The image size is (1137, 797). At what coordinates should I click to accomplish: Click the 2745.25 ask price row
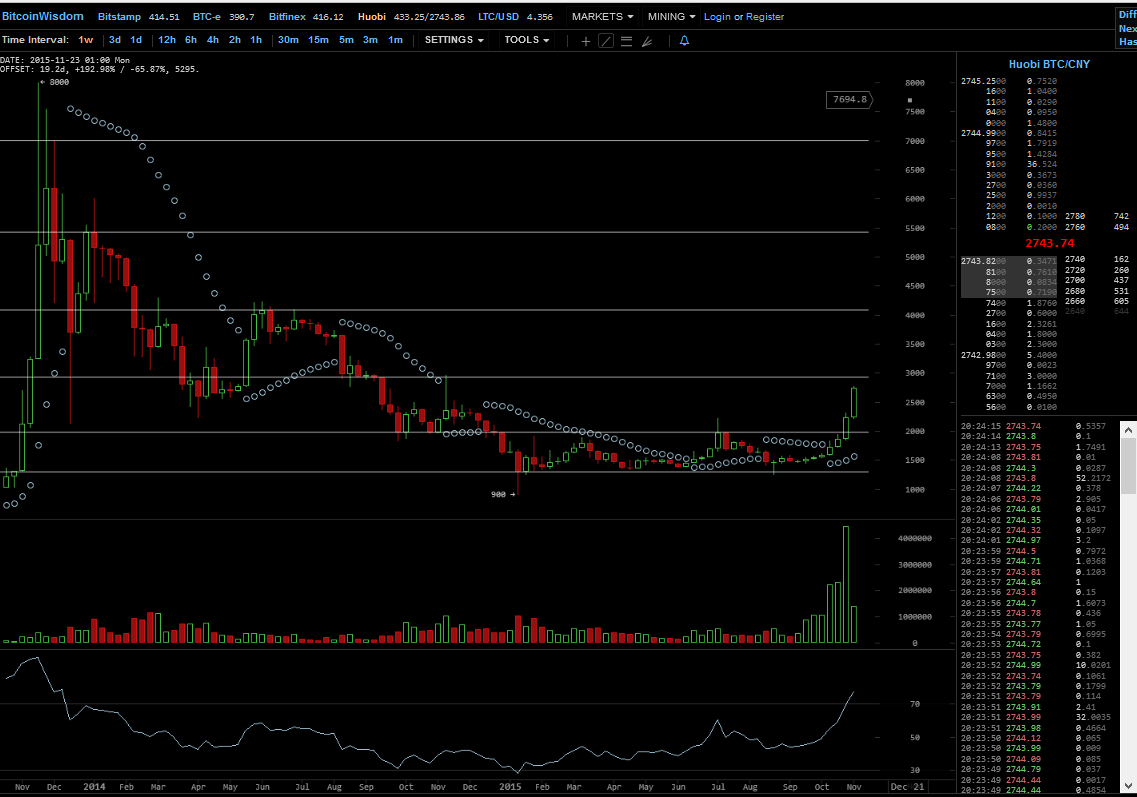[x=1009, y=81]
